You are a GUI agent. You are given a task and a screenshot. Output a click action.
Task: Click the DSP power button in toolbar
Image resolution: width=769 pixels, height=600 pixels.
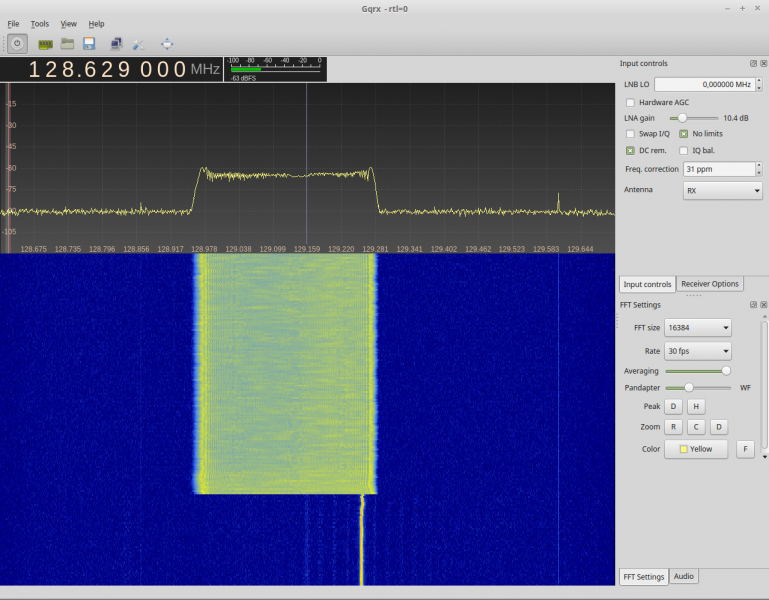tap(18, 43)
